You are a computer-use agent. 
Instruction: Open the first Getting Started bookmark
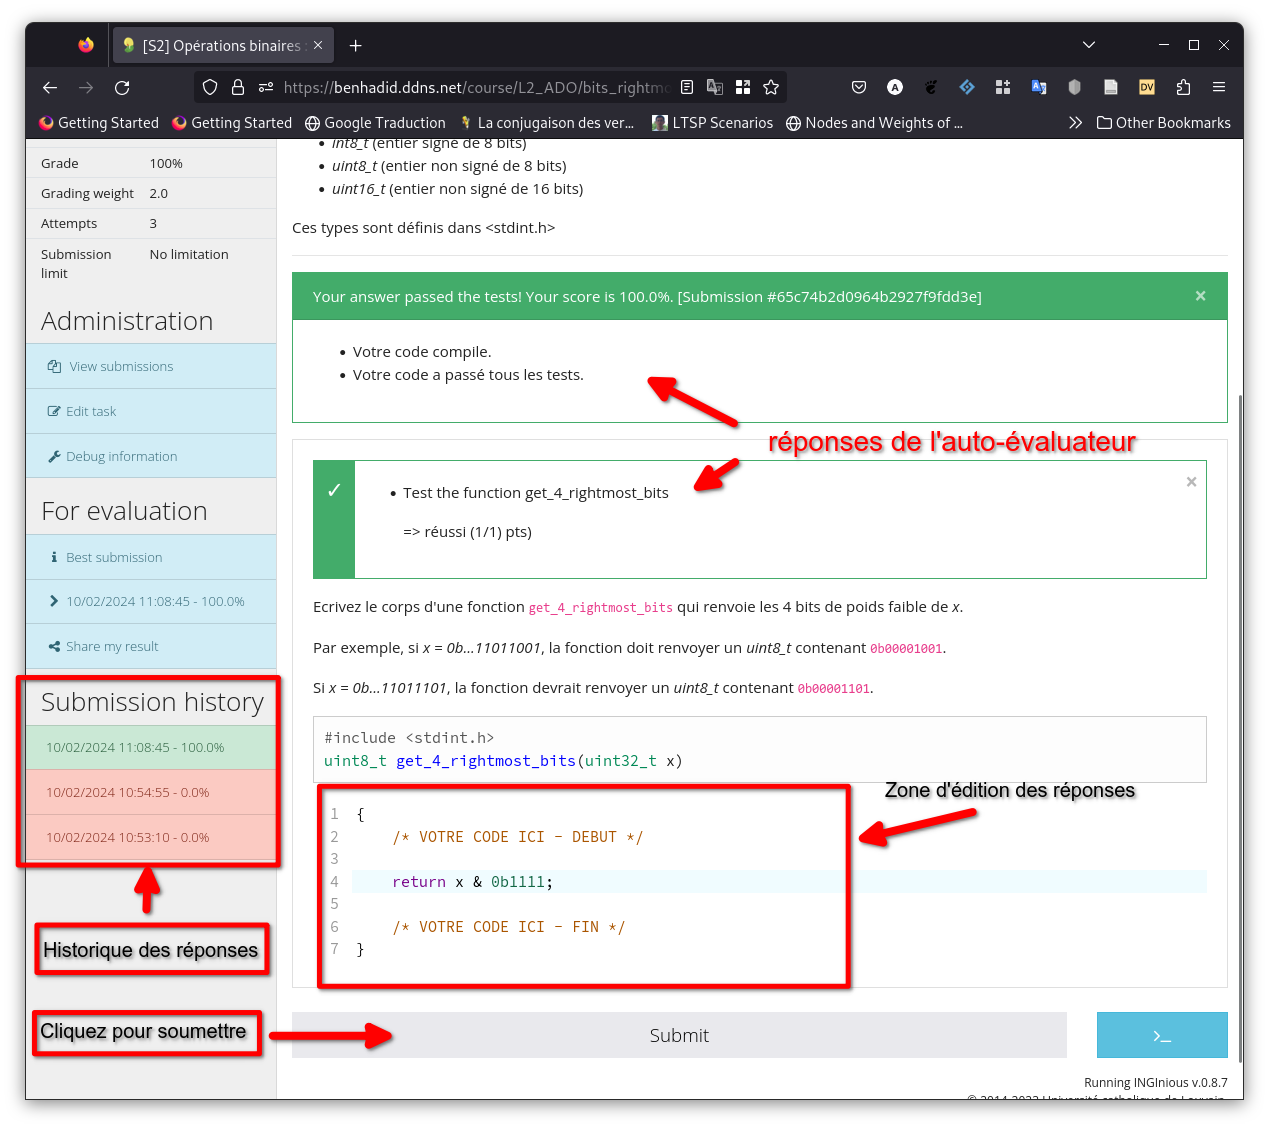(99, 123)
